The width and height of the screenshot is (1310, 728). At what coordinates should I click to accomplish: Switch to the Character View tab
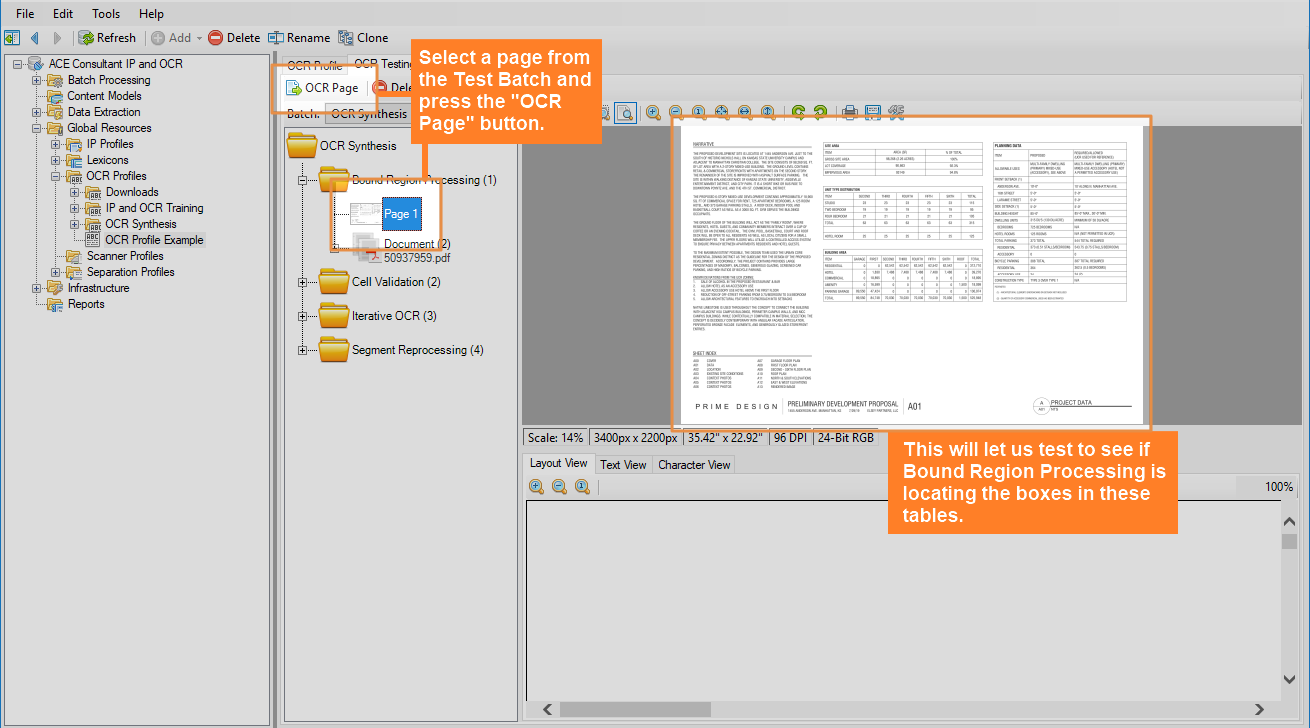tap(694, 464)
